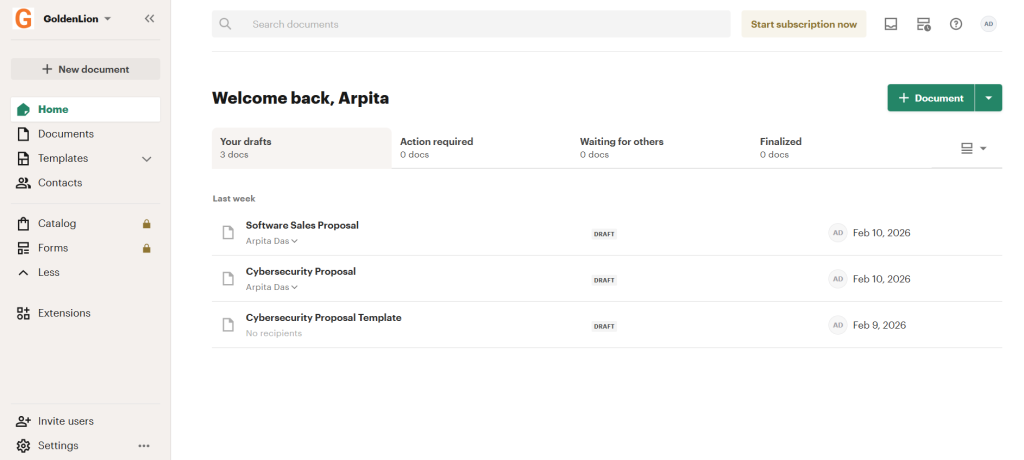Click the Cybersecurity Proposal document icon
This screenshot has height=460, width=1024.
228,278
